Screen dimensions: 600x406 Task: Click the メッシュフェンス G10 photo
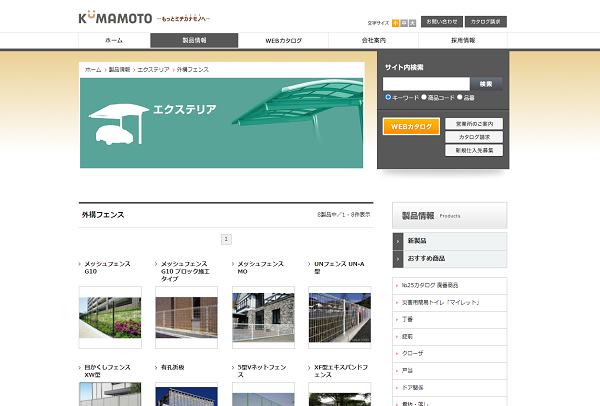click(x=110, y=318)
